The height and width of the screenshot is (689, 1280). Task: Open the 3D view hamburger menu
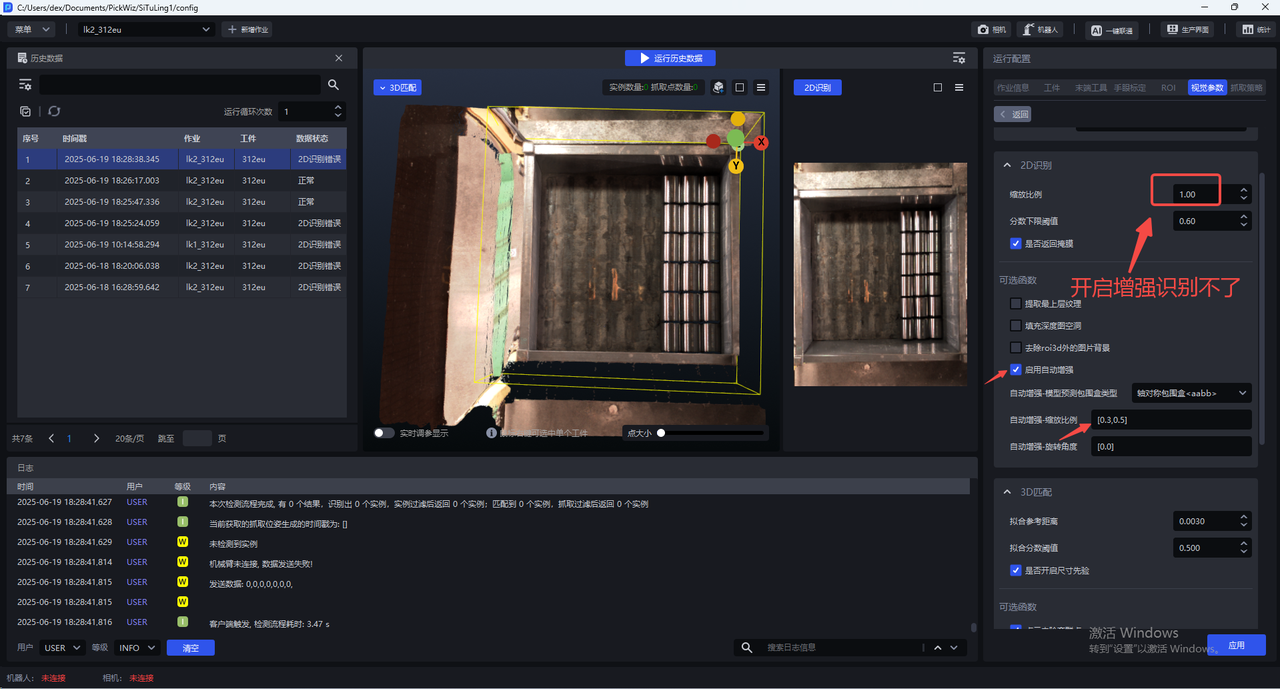(761, 88)
